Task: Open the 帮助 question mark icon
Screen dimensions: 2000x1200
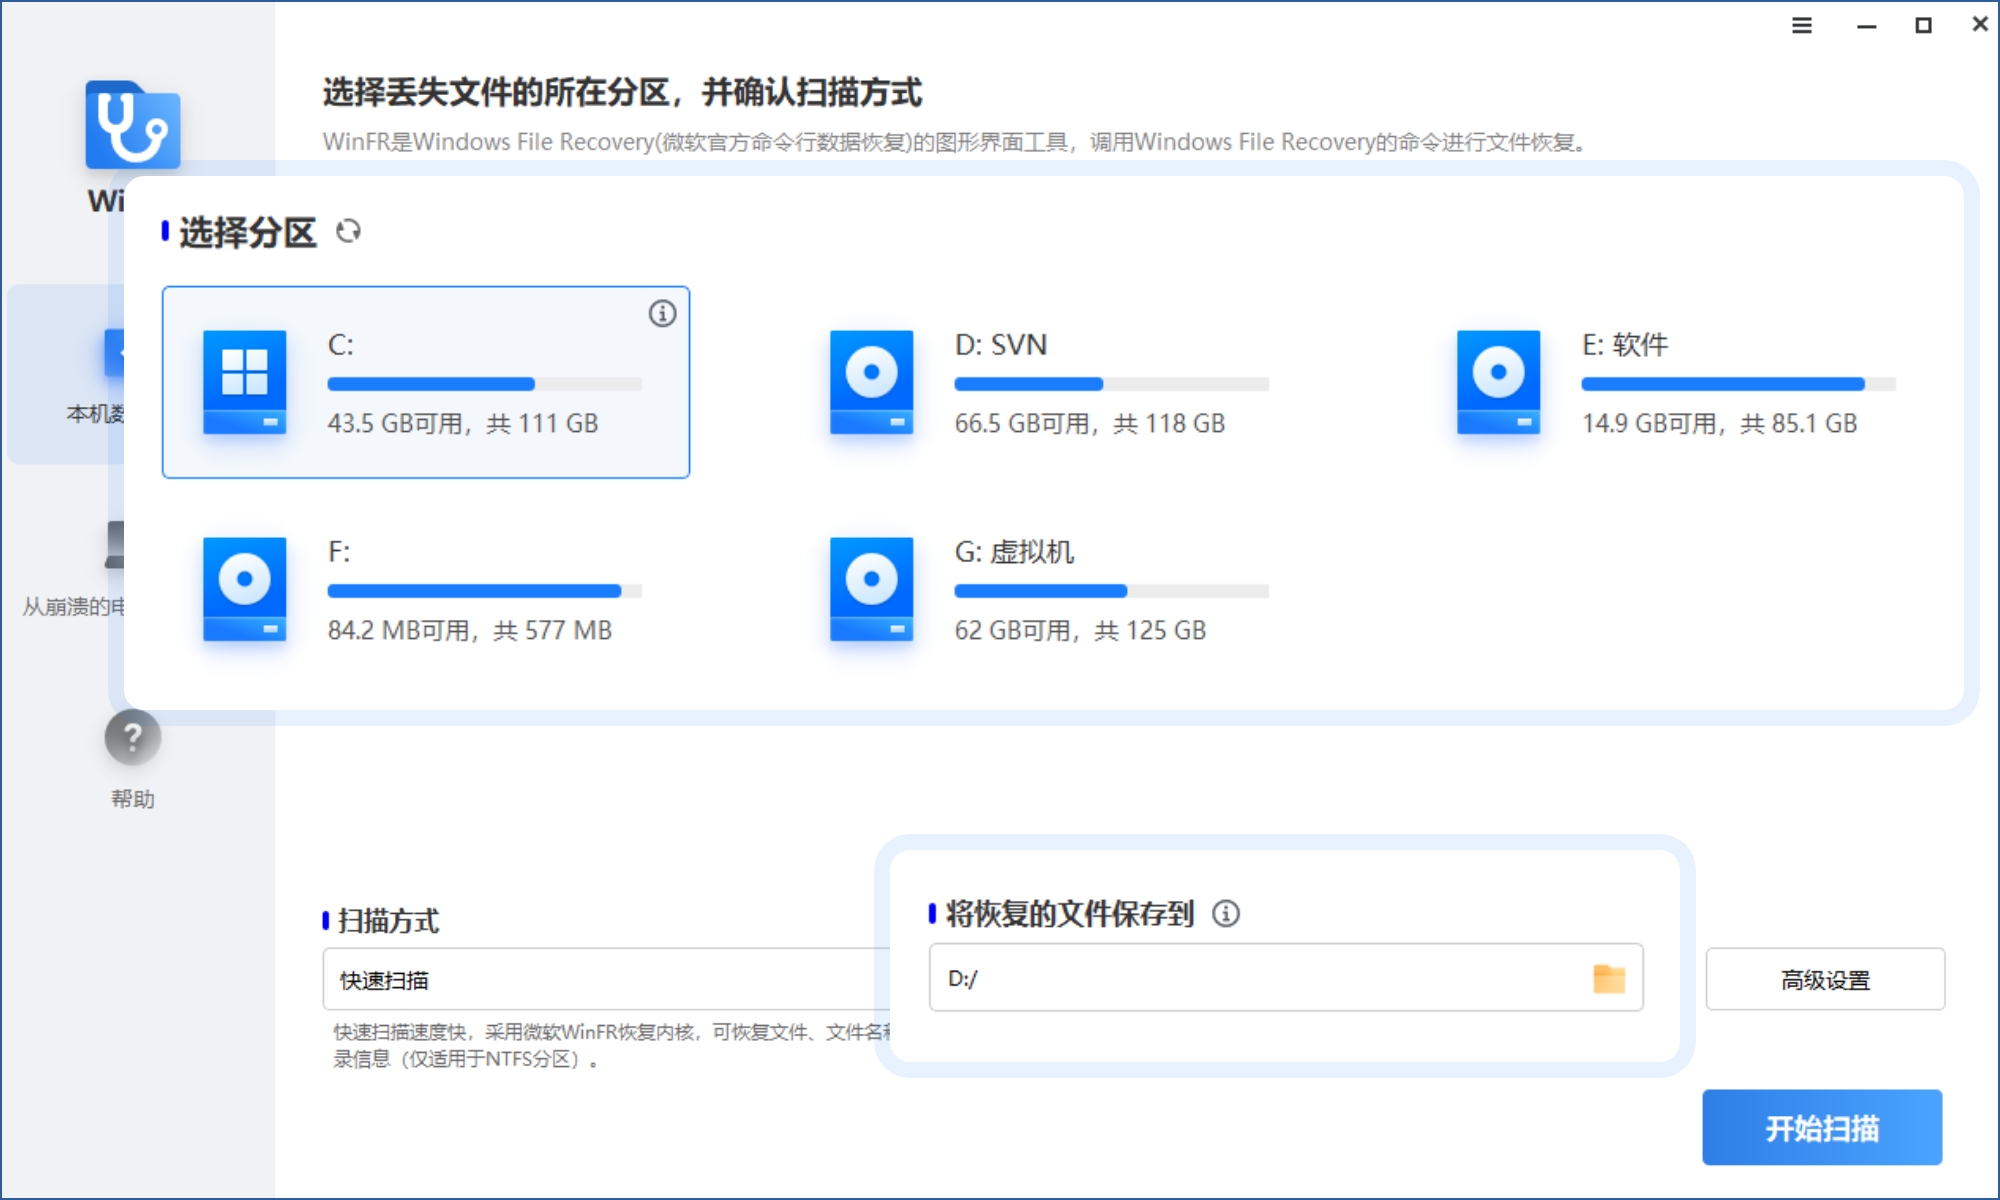Action: coord(132,738)
